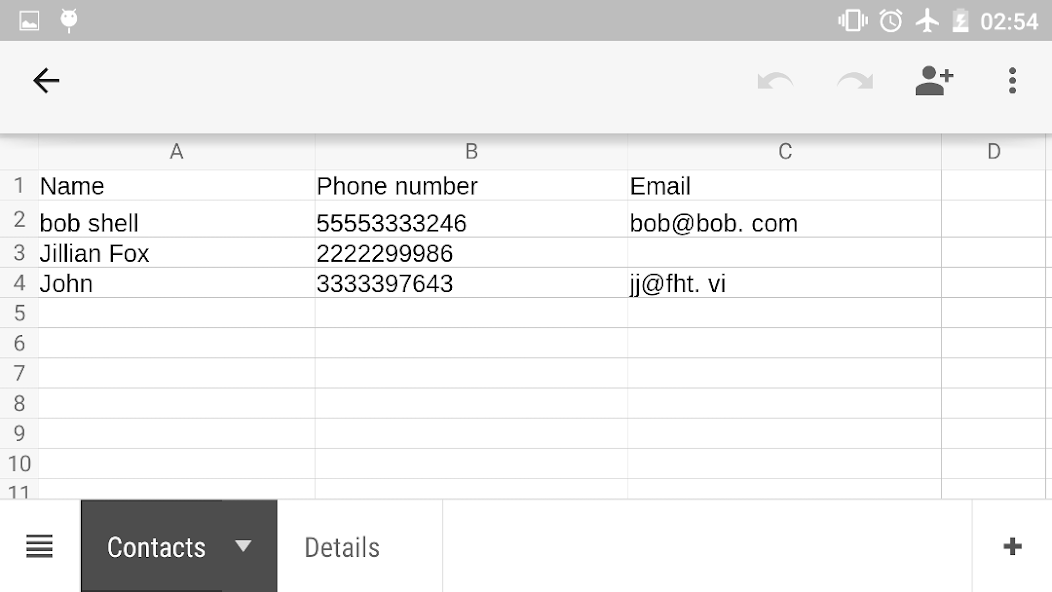Tap the redo icon
Viewport: 1052px width, 592px height.
[x=853, y=81]
